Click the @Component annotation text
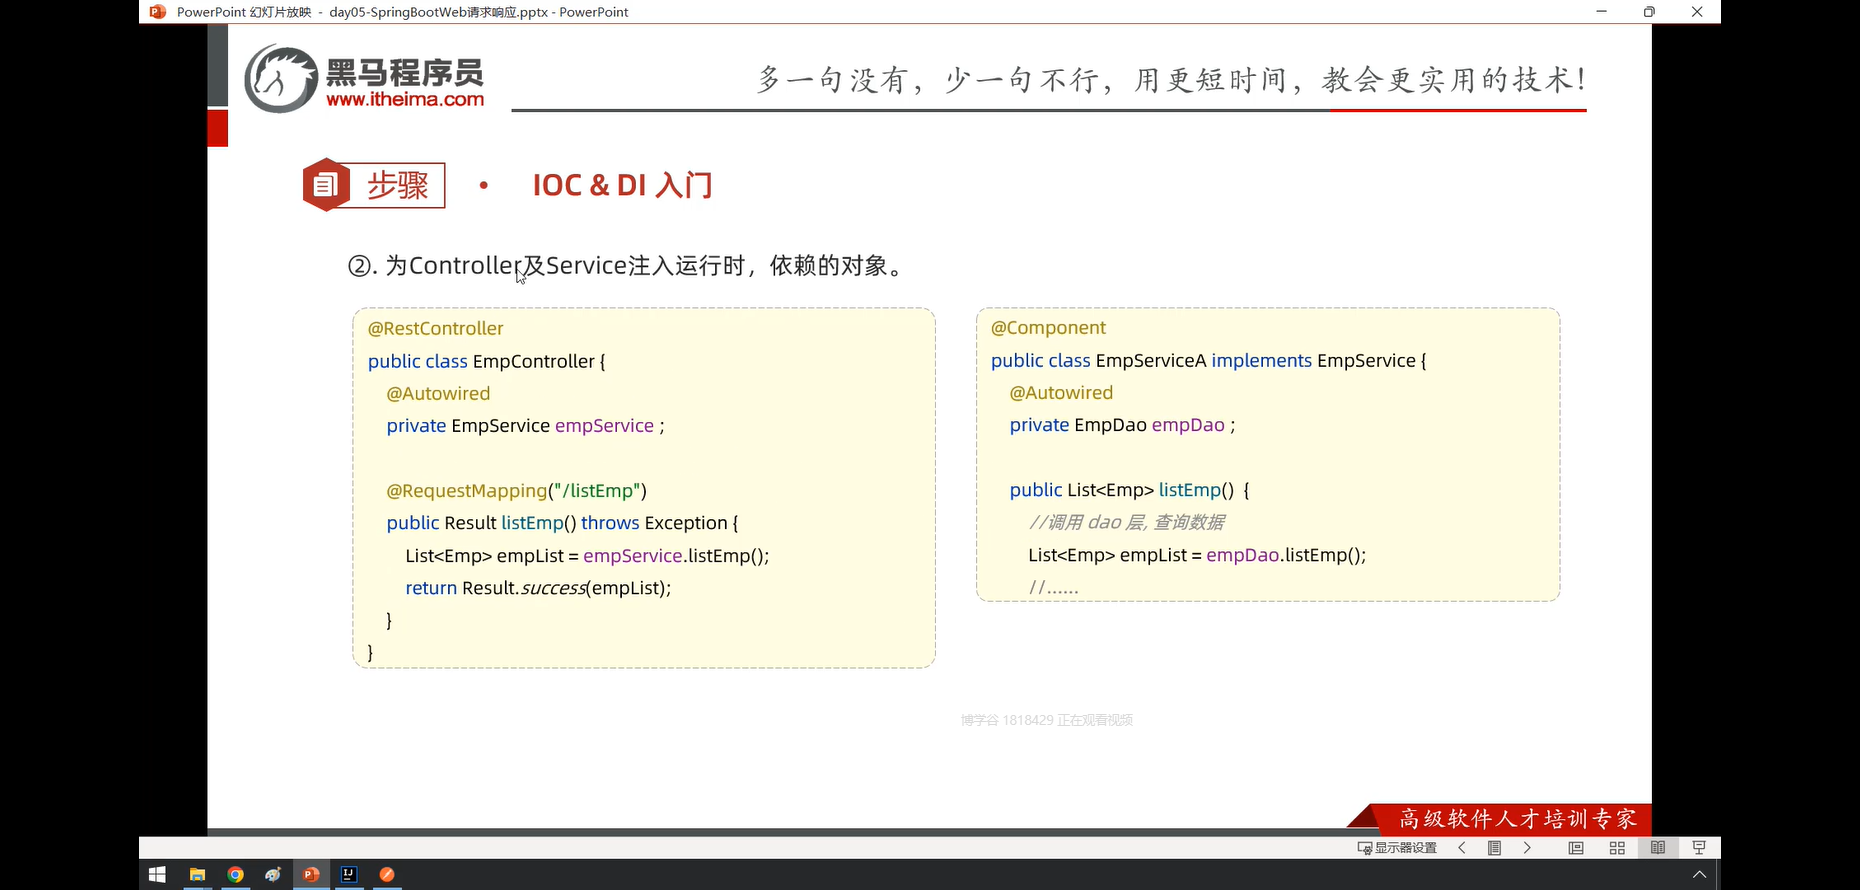 tap(1048, 328)
